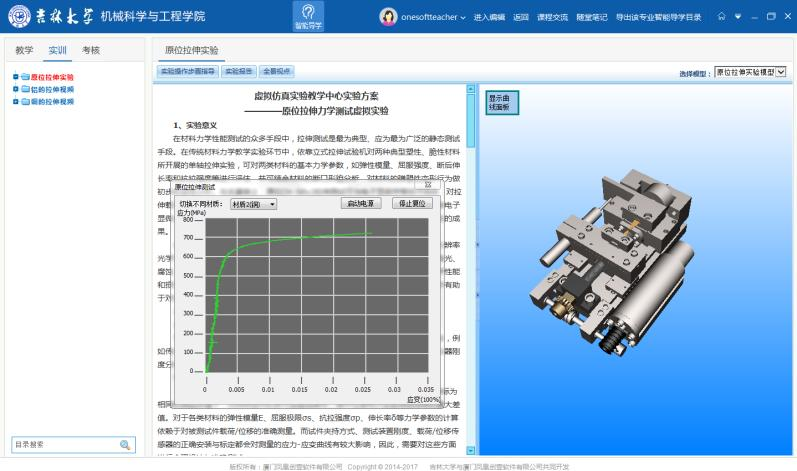The width and height of the screenshot is (797, 471).
Task: Click the 显示曲线面板 button
Action: (502, 102)
